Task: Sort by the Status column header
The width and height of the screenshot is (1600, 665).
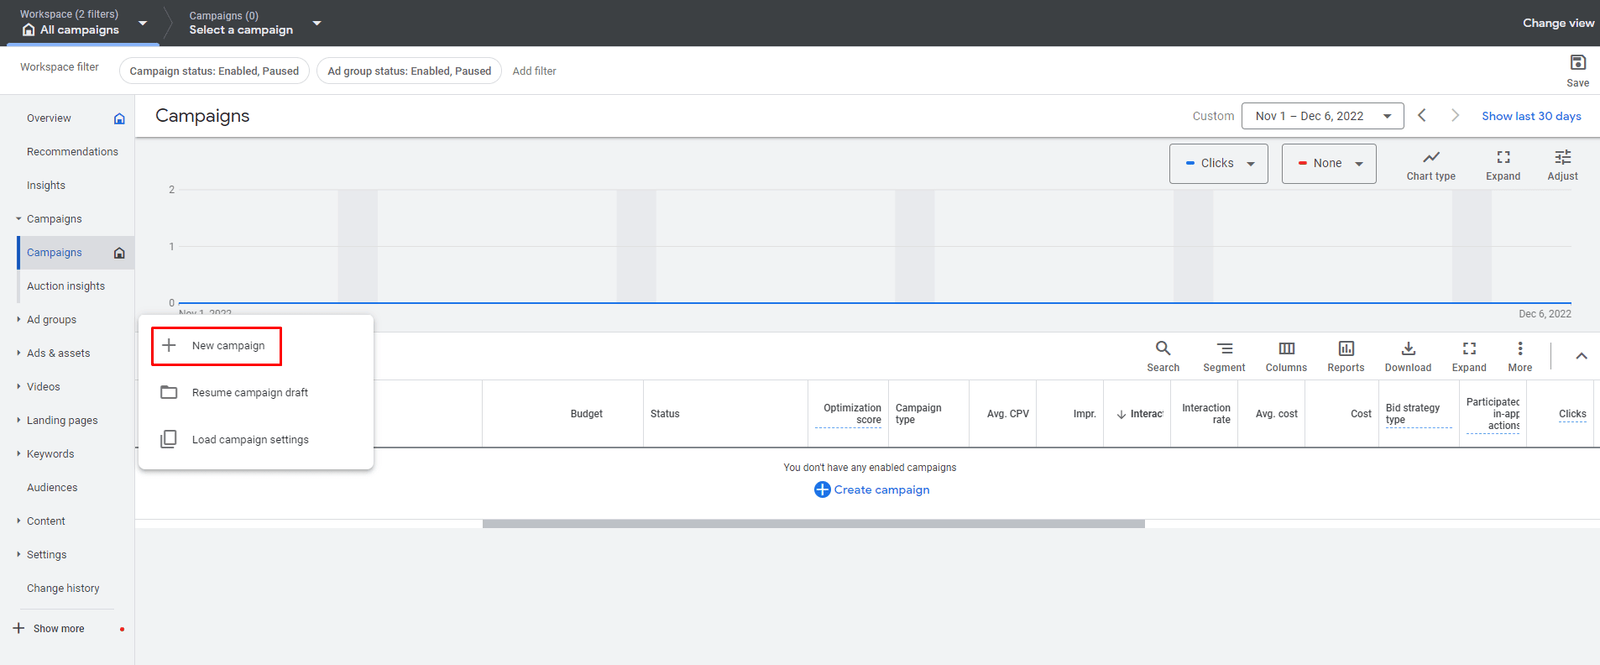Action: coord(664,414)
